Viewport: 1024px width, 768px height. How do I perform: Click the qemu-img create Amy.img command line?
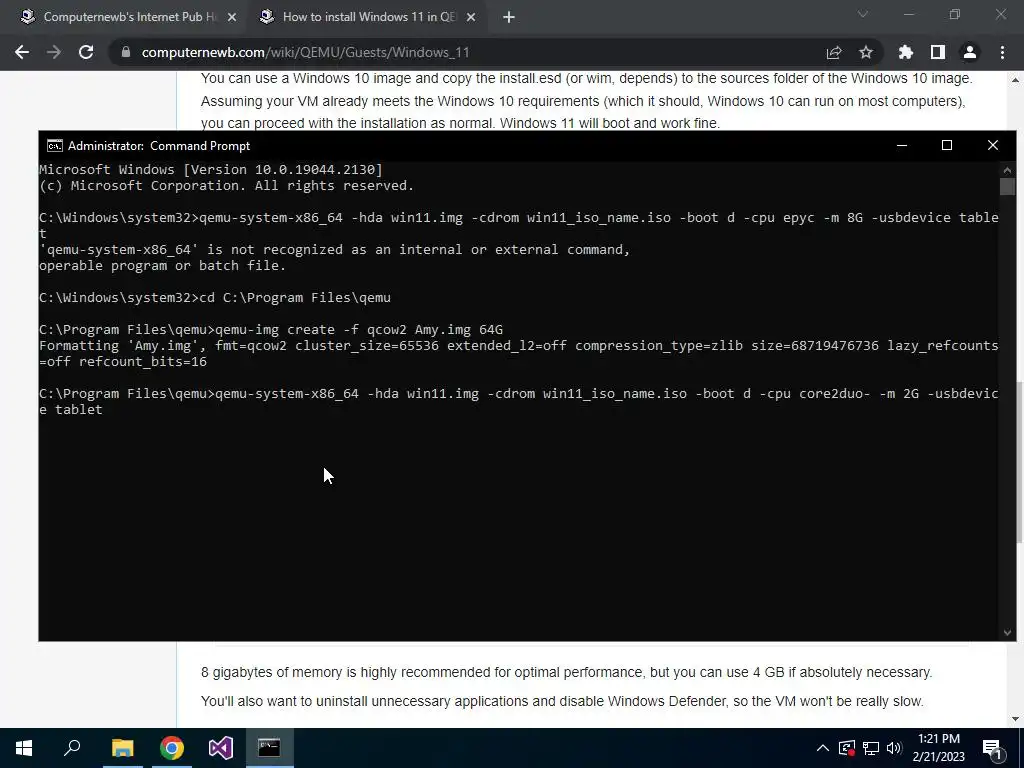tap(271, 330)
